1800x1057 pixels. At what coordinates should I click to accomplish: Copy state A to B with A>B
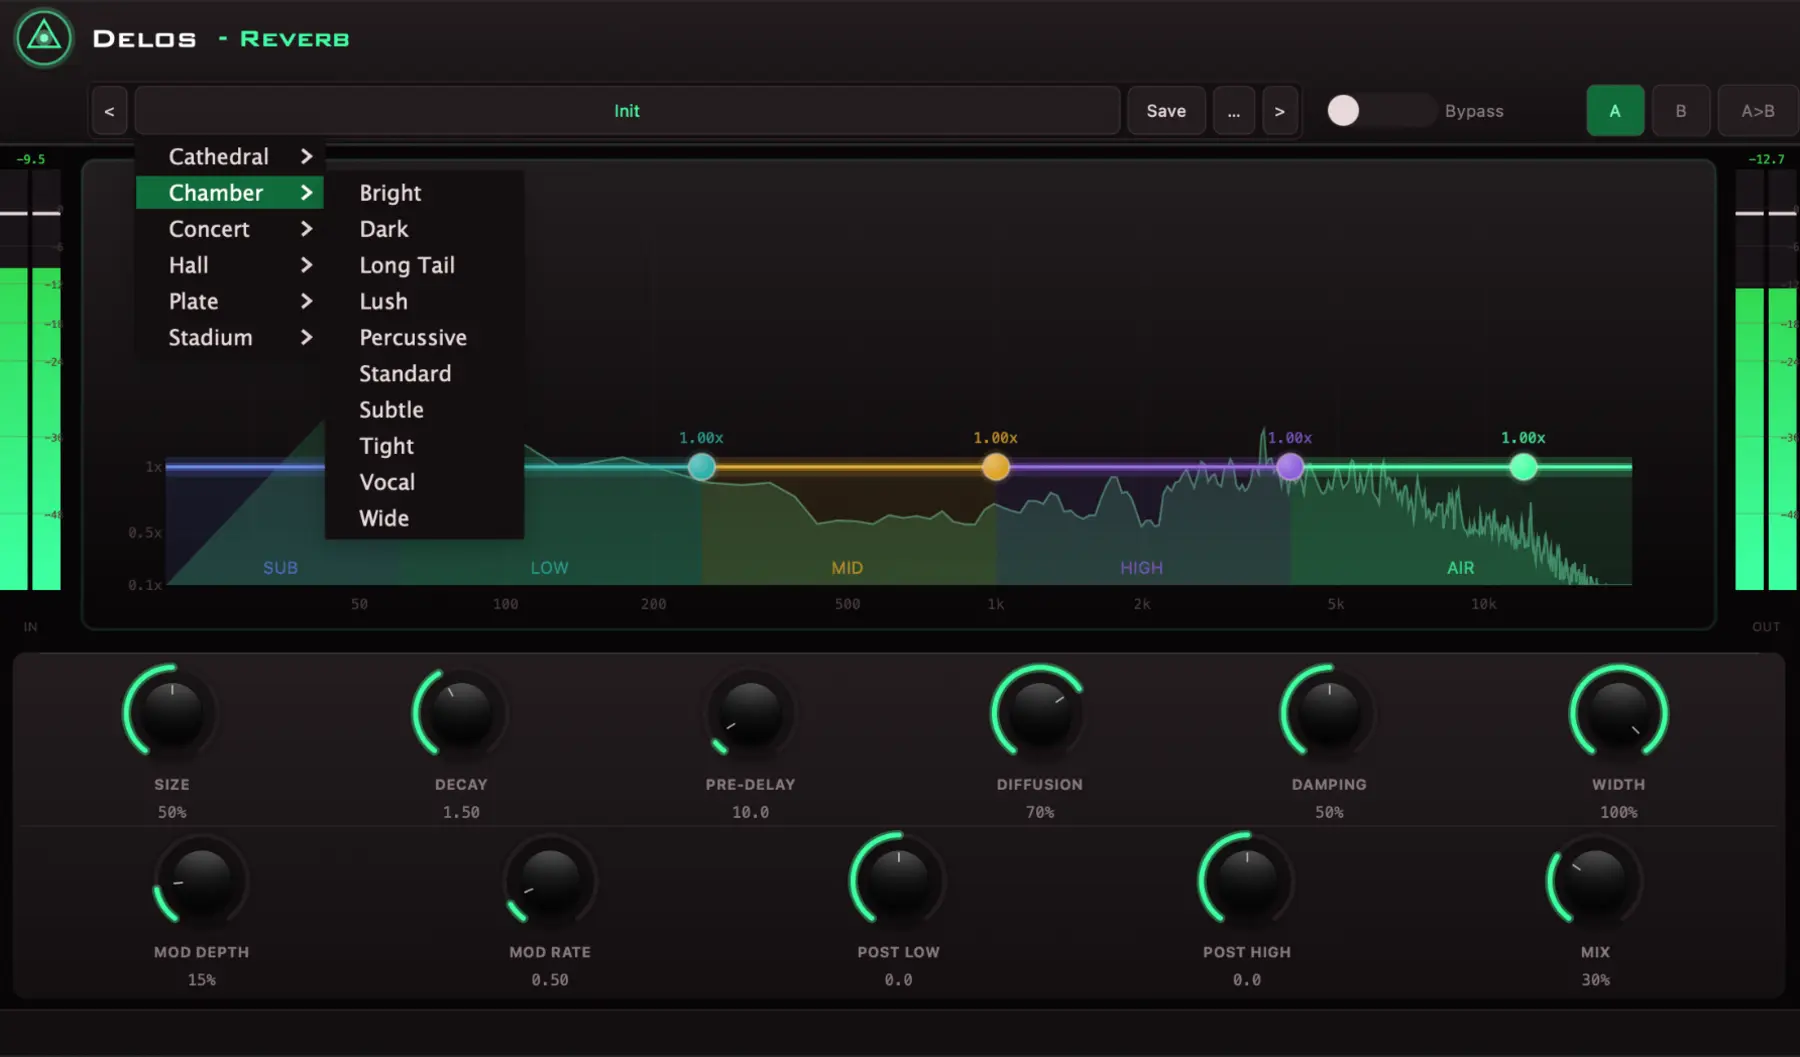tap(1758, 111)
